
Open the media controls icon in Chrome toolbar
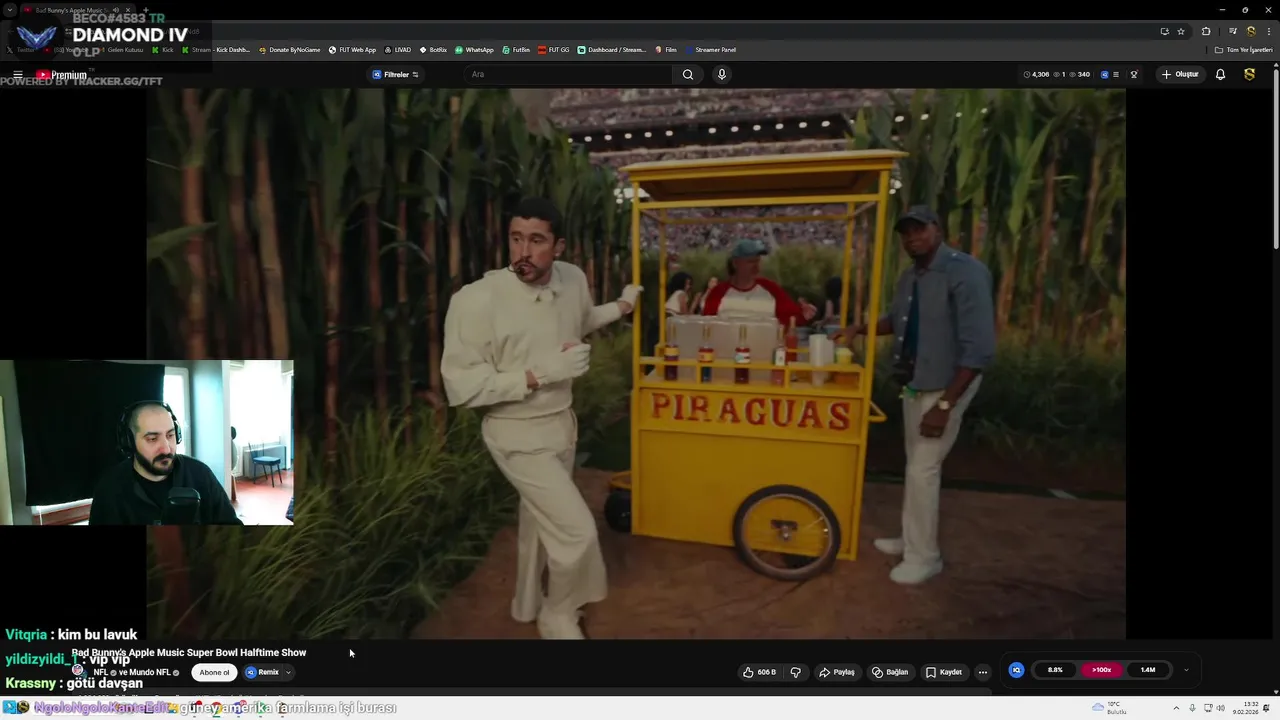coord(1233,31)
